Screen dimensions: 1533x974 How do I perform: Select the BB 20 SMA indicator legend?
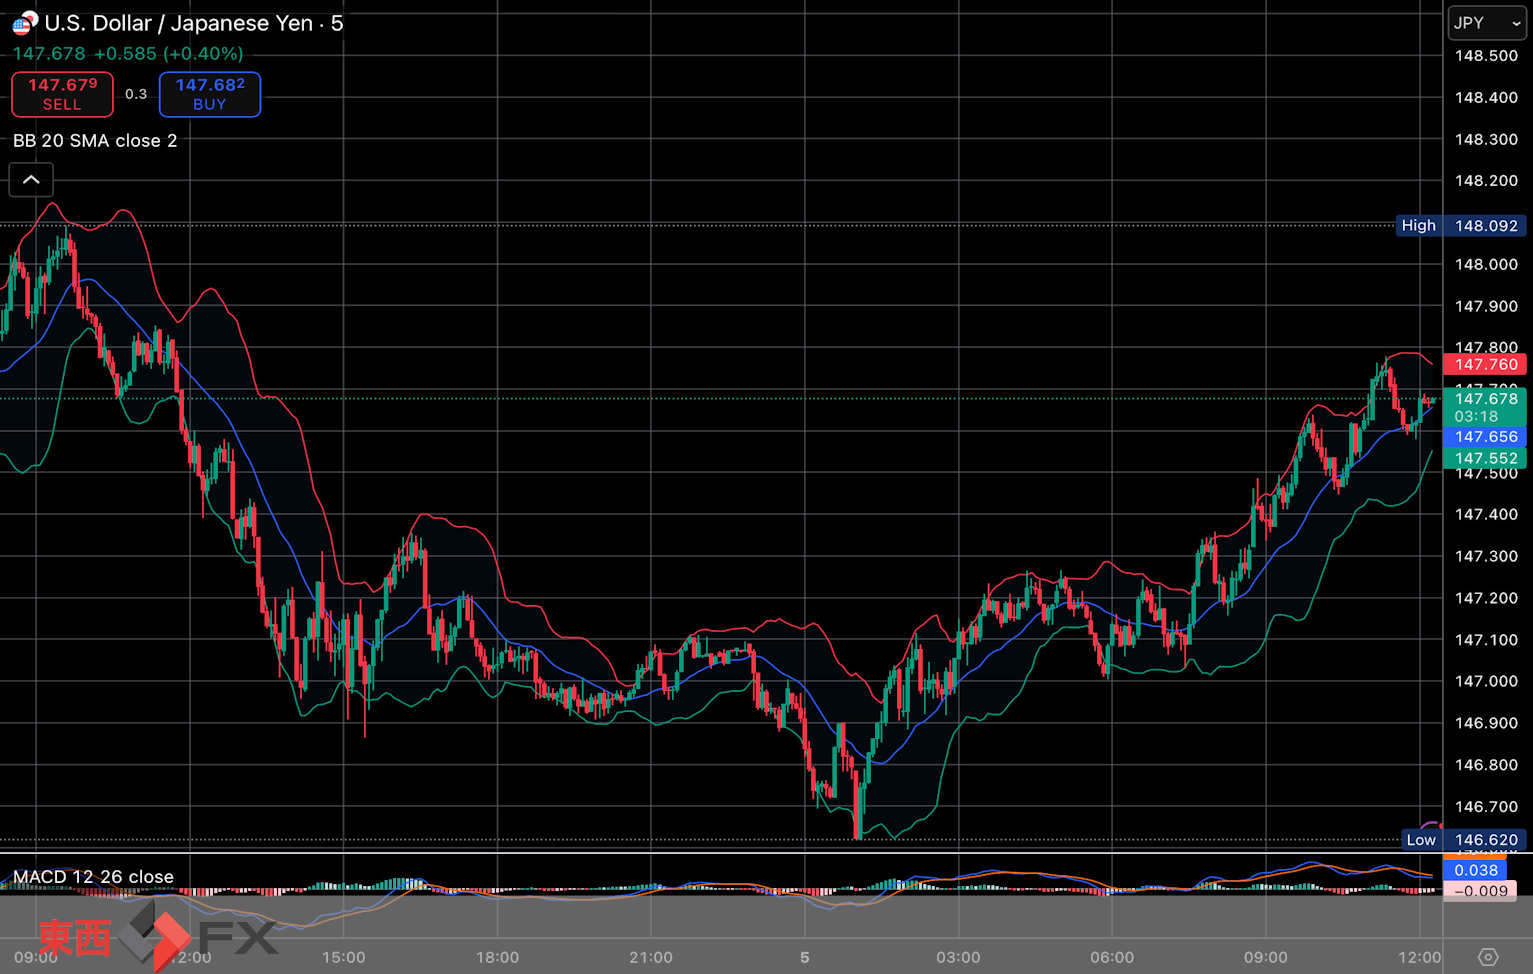[95, 141]
